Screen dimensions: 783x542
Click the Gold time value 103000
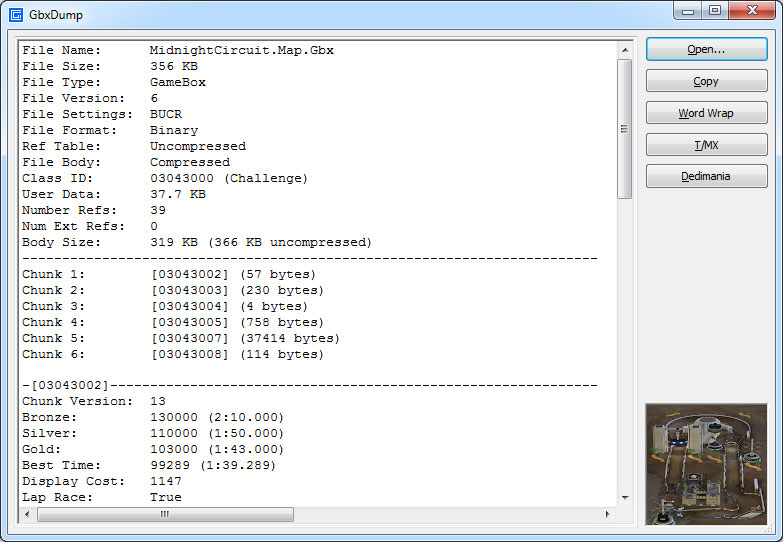tap(174, 449)
